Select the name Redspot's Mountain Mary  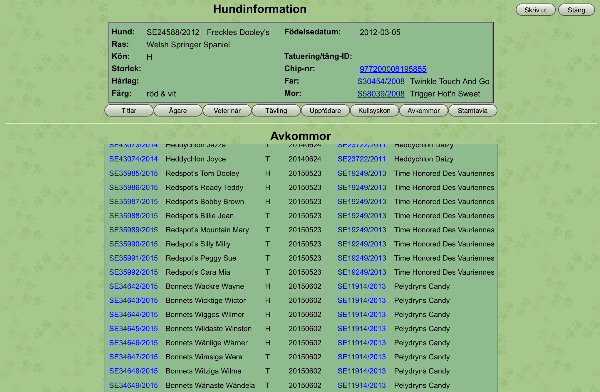207,230
